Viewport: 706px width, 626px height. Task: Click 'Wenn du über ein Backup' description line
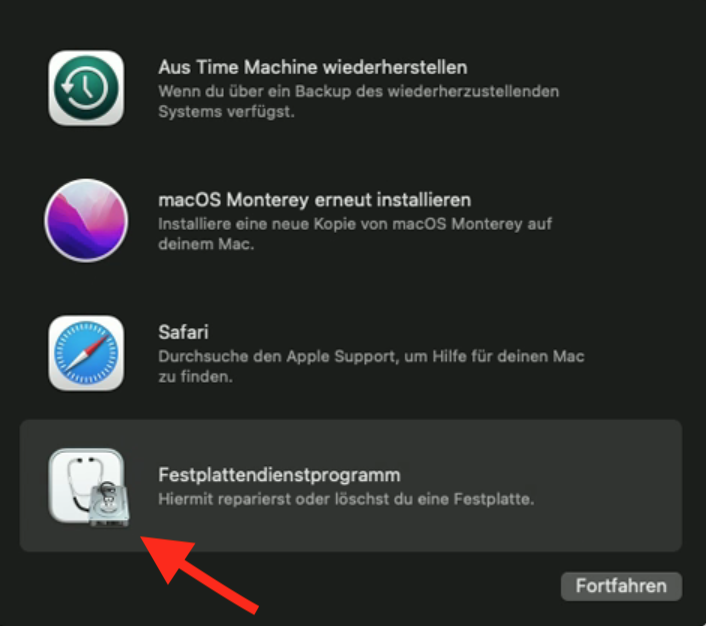click(x=358, y=91)
